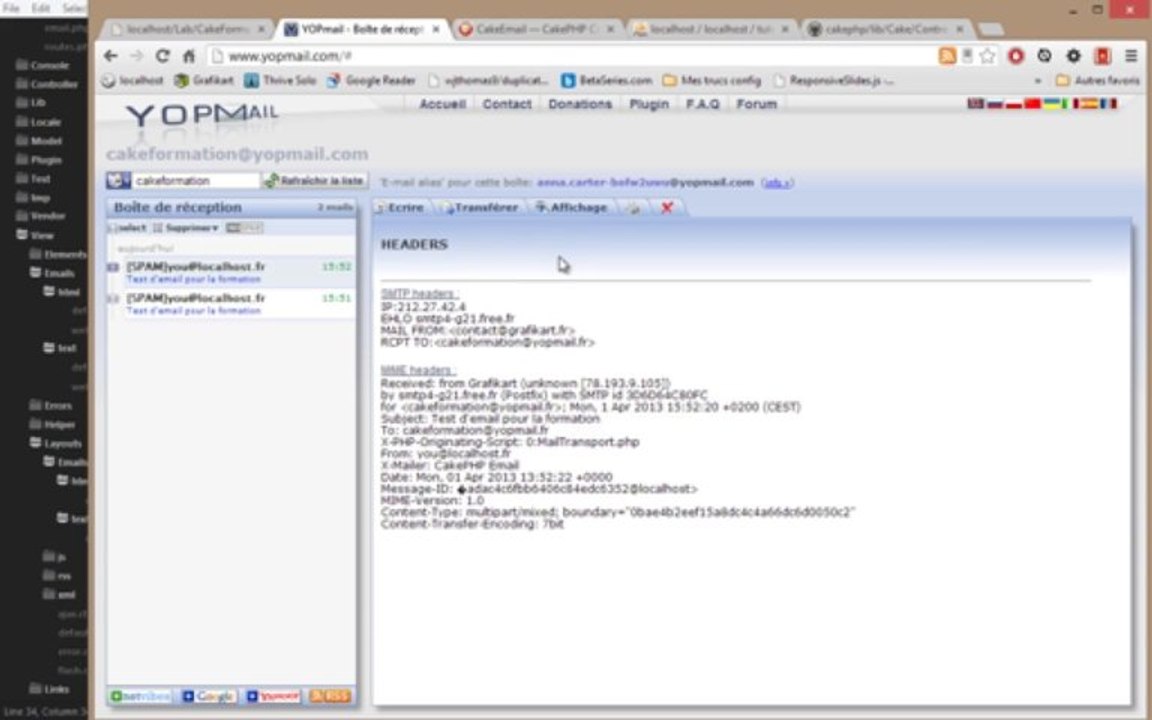The width and height of the screenshot is (1152, 720).
Task: Click the red square extension icon
Action: [x=1102, y=56]
